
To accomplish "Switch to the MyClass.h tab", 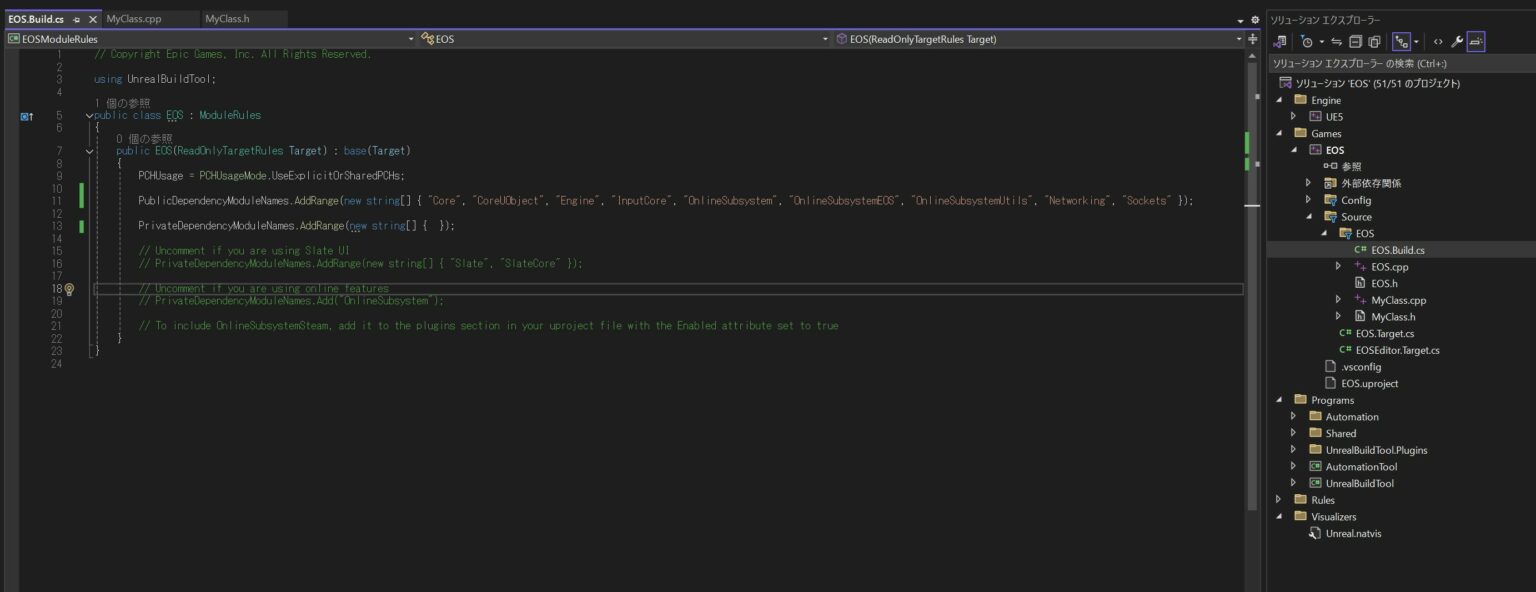I will pyautogui.click(x=227, y=19).
